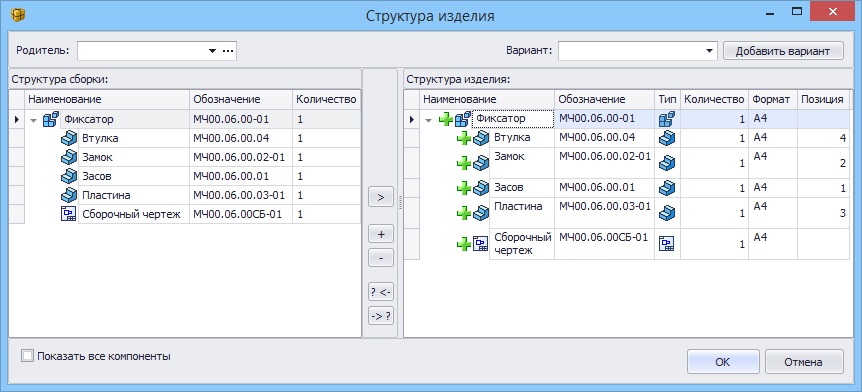This screenshot has width=862, height=392.
Task: Select left cell МЧ00.06.00.01
Action: pyautogui.click(x=241, y=176)
